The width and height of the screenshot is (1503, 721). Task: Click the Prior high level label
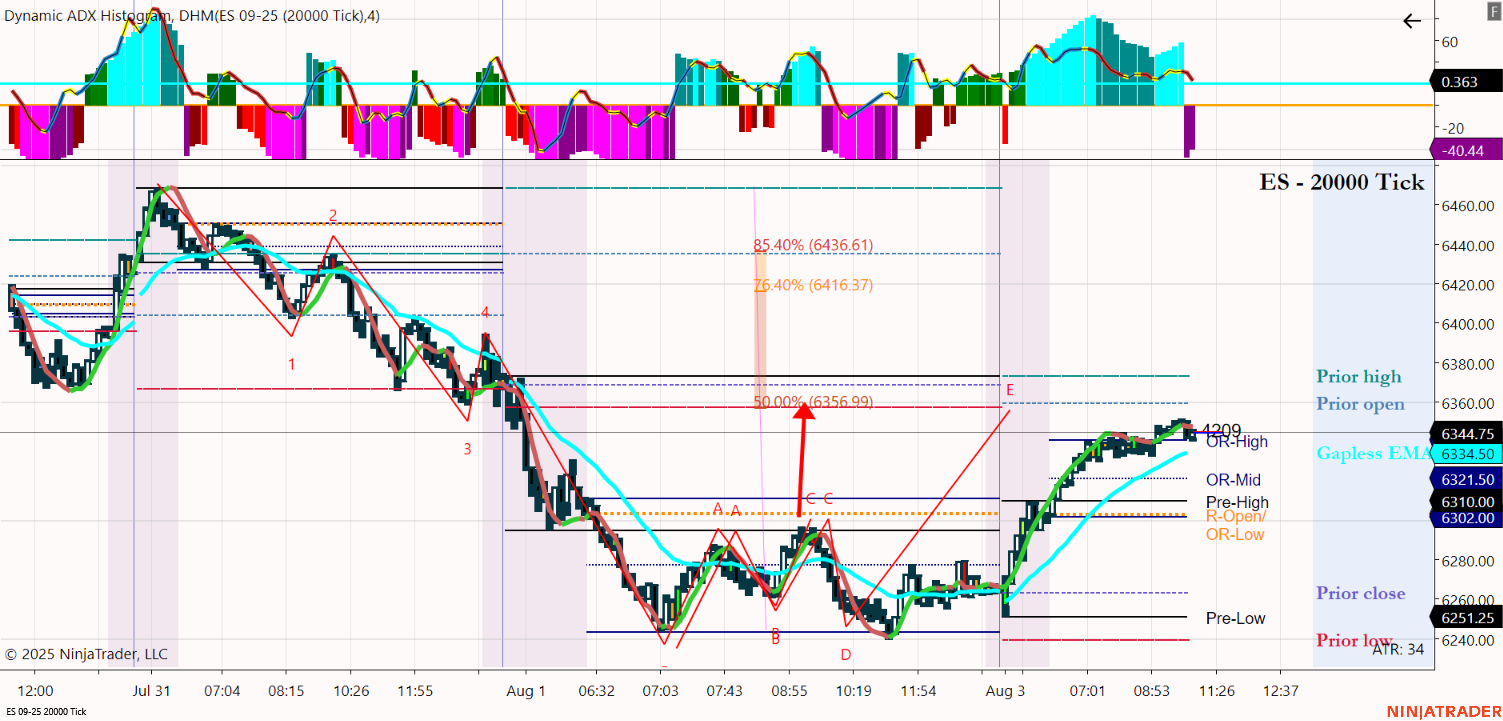1359,377
